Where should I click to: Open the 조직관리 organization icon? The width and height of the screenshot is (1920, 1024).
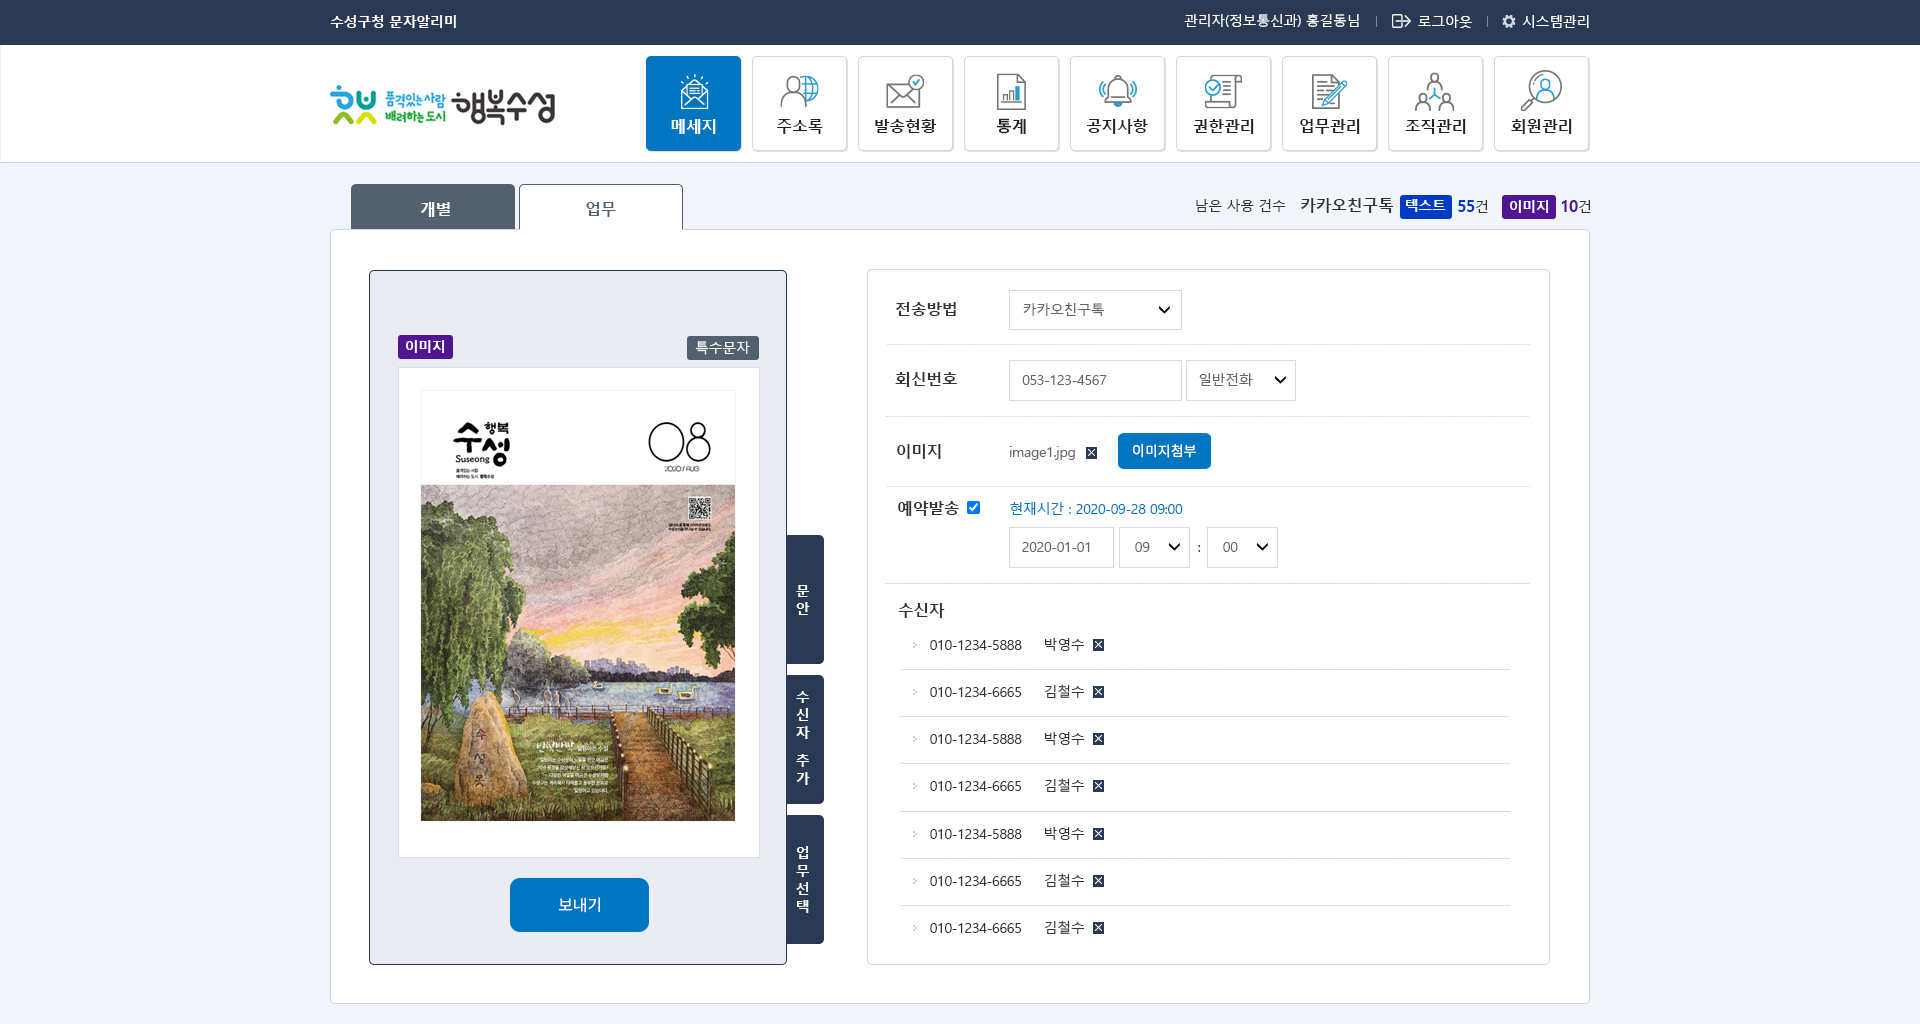point(1435,103)
